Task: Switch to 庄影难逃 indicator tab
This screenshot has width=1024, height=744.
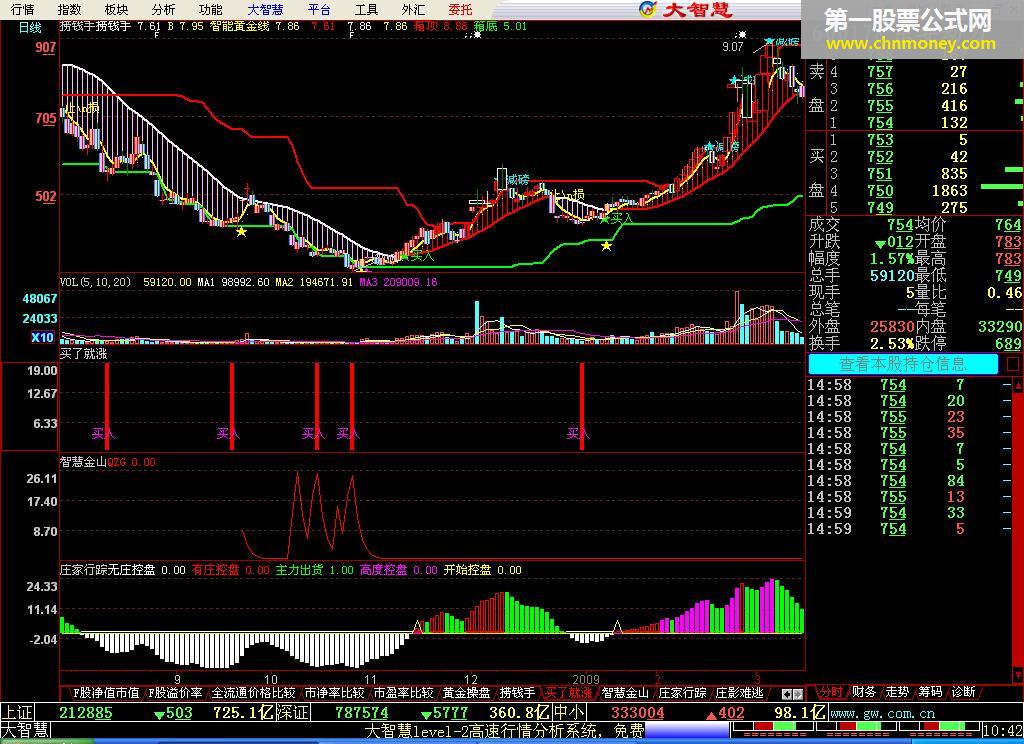Action: (739, 692)
